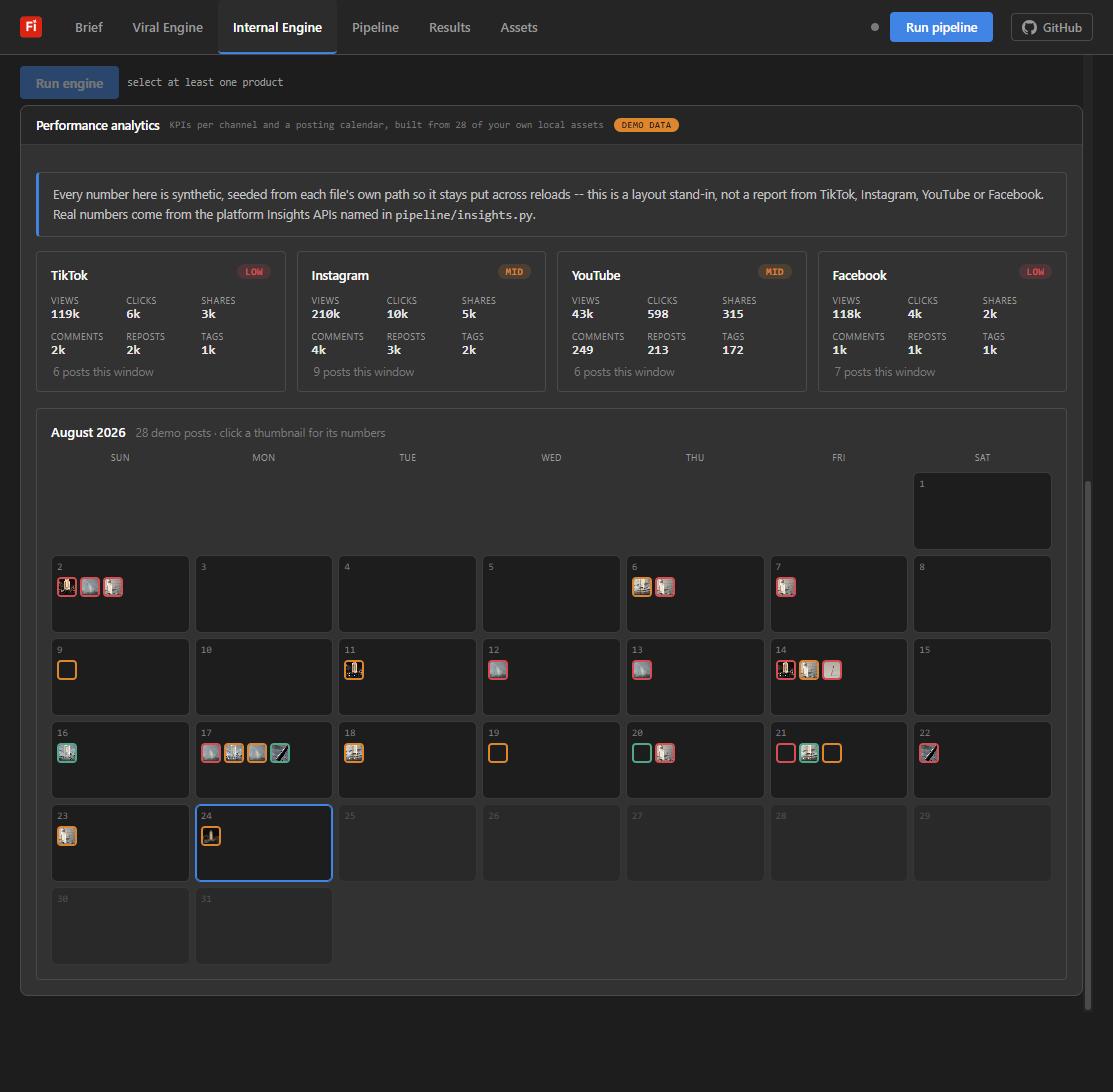Open fourth green post thumbnail on August 17
Image resolution: width=1113 pixels, height=1092 pixels.
click(280, 753)
